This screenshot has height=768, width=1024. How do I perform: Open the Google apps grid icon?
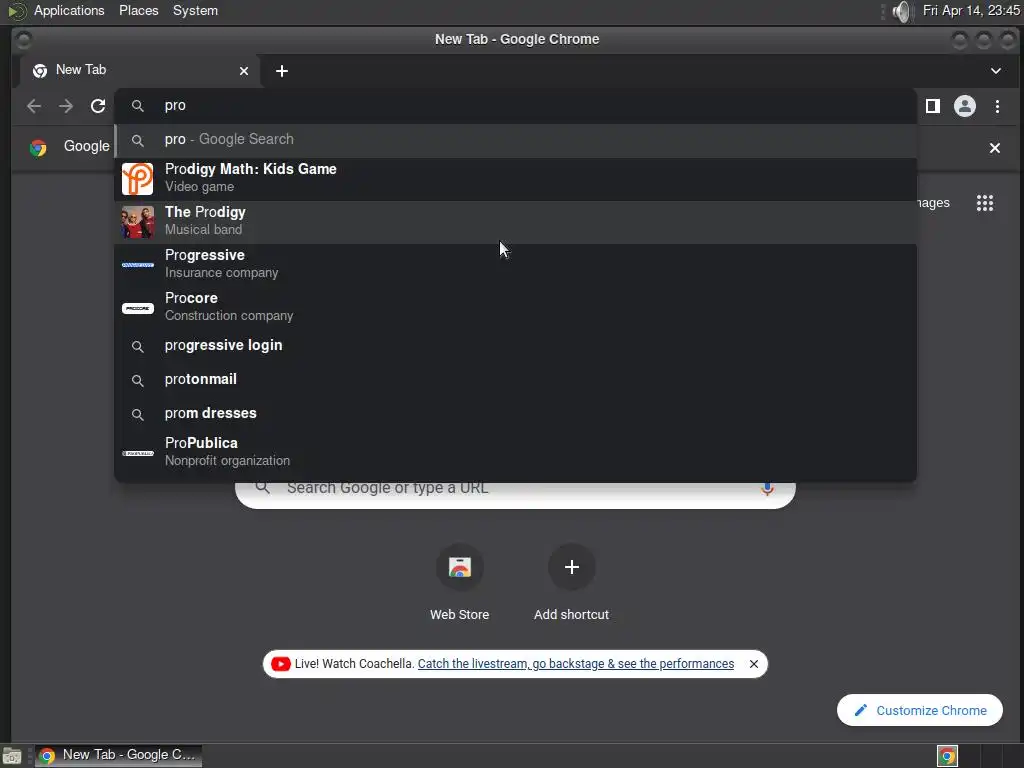(x=985, y=203)
